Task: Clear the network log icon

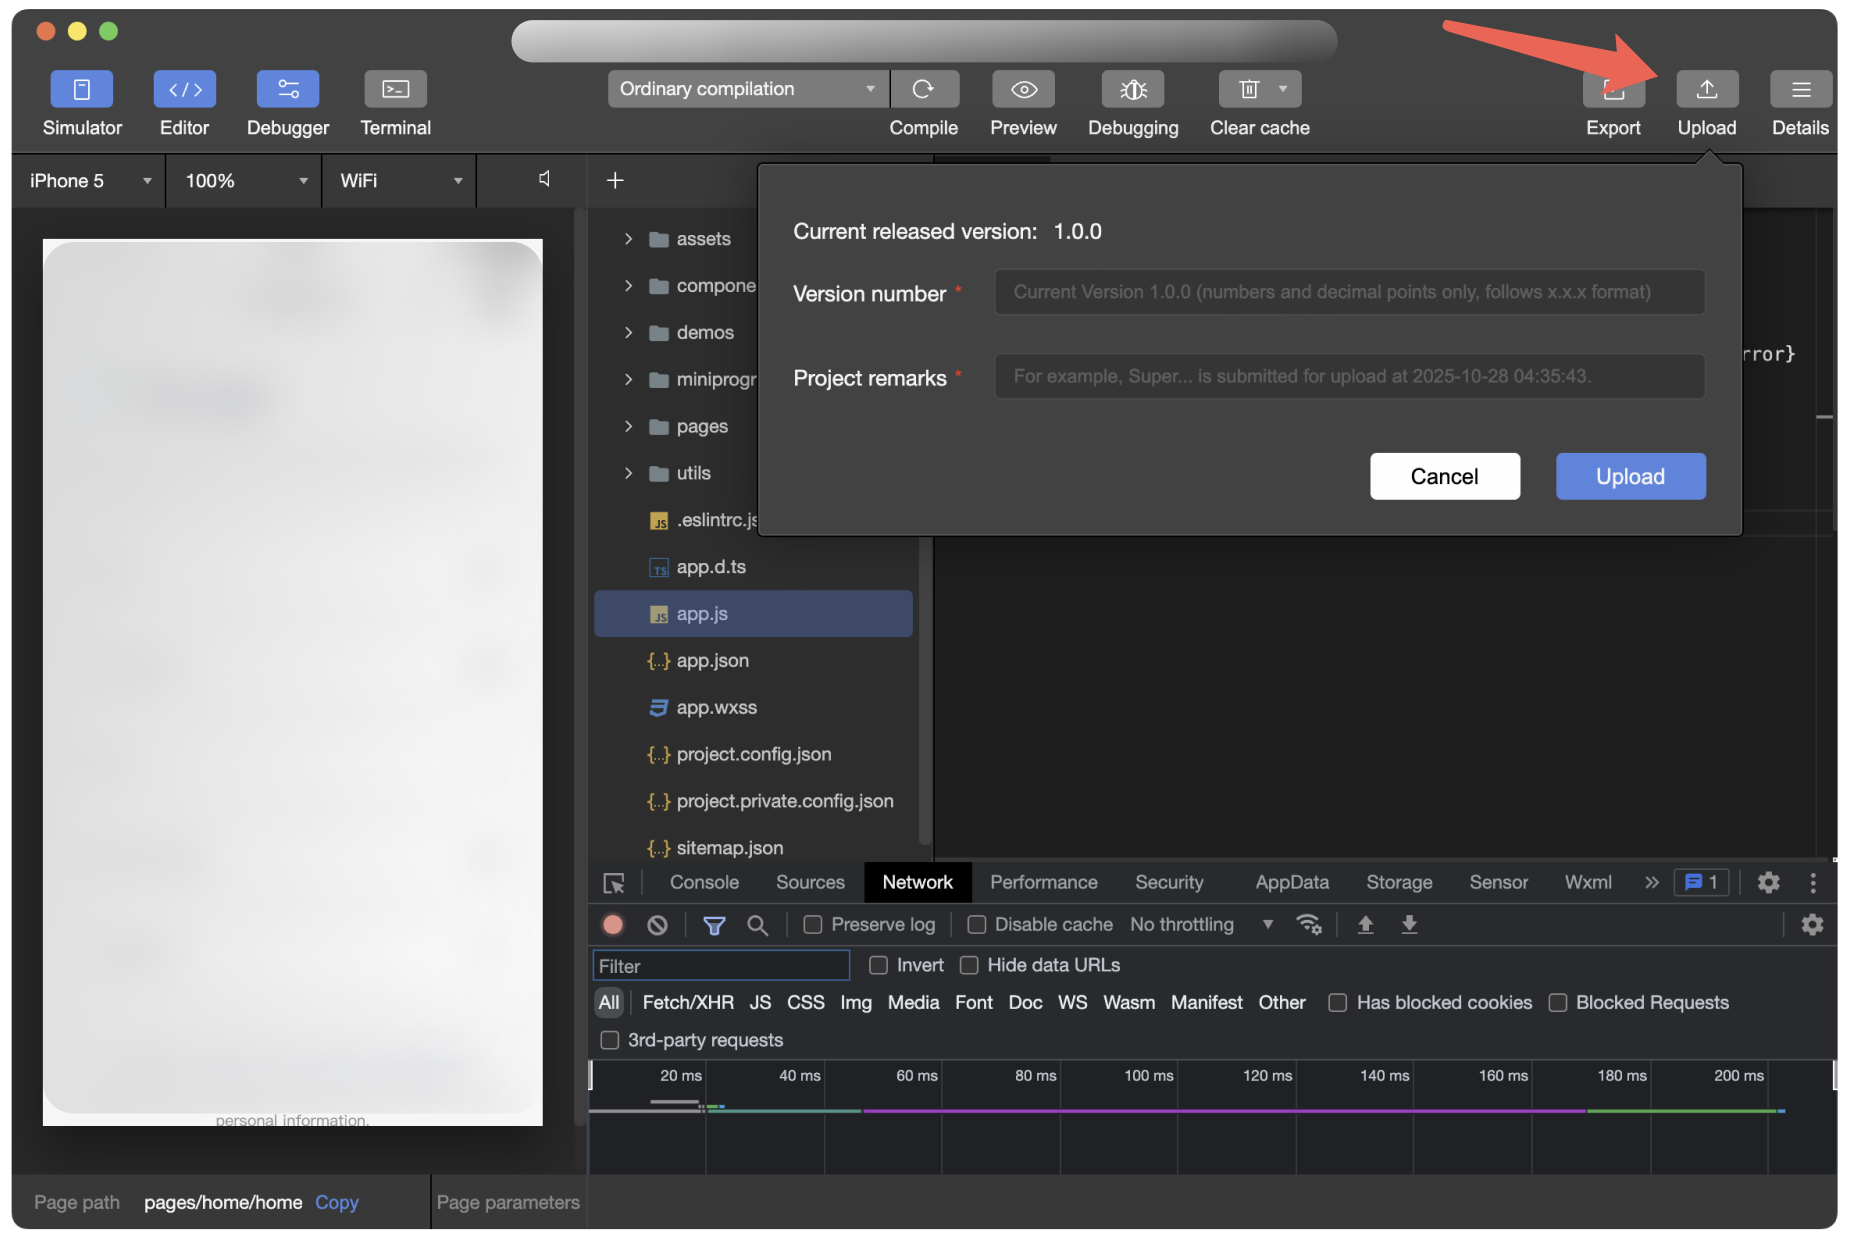Action: click(x=657, y=925)
